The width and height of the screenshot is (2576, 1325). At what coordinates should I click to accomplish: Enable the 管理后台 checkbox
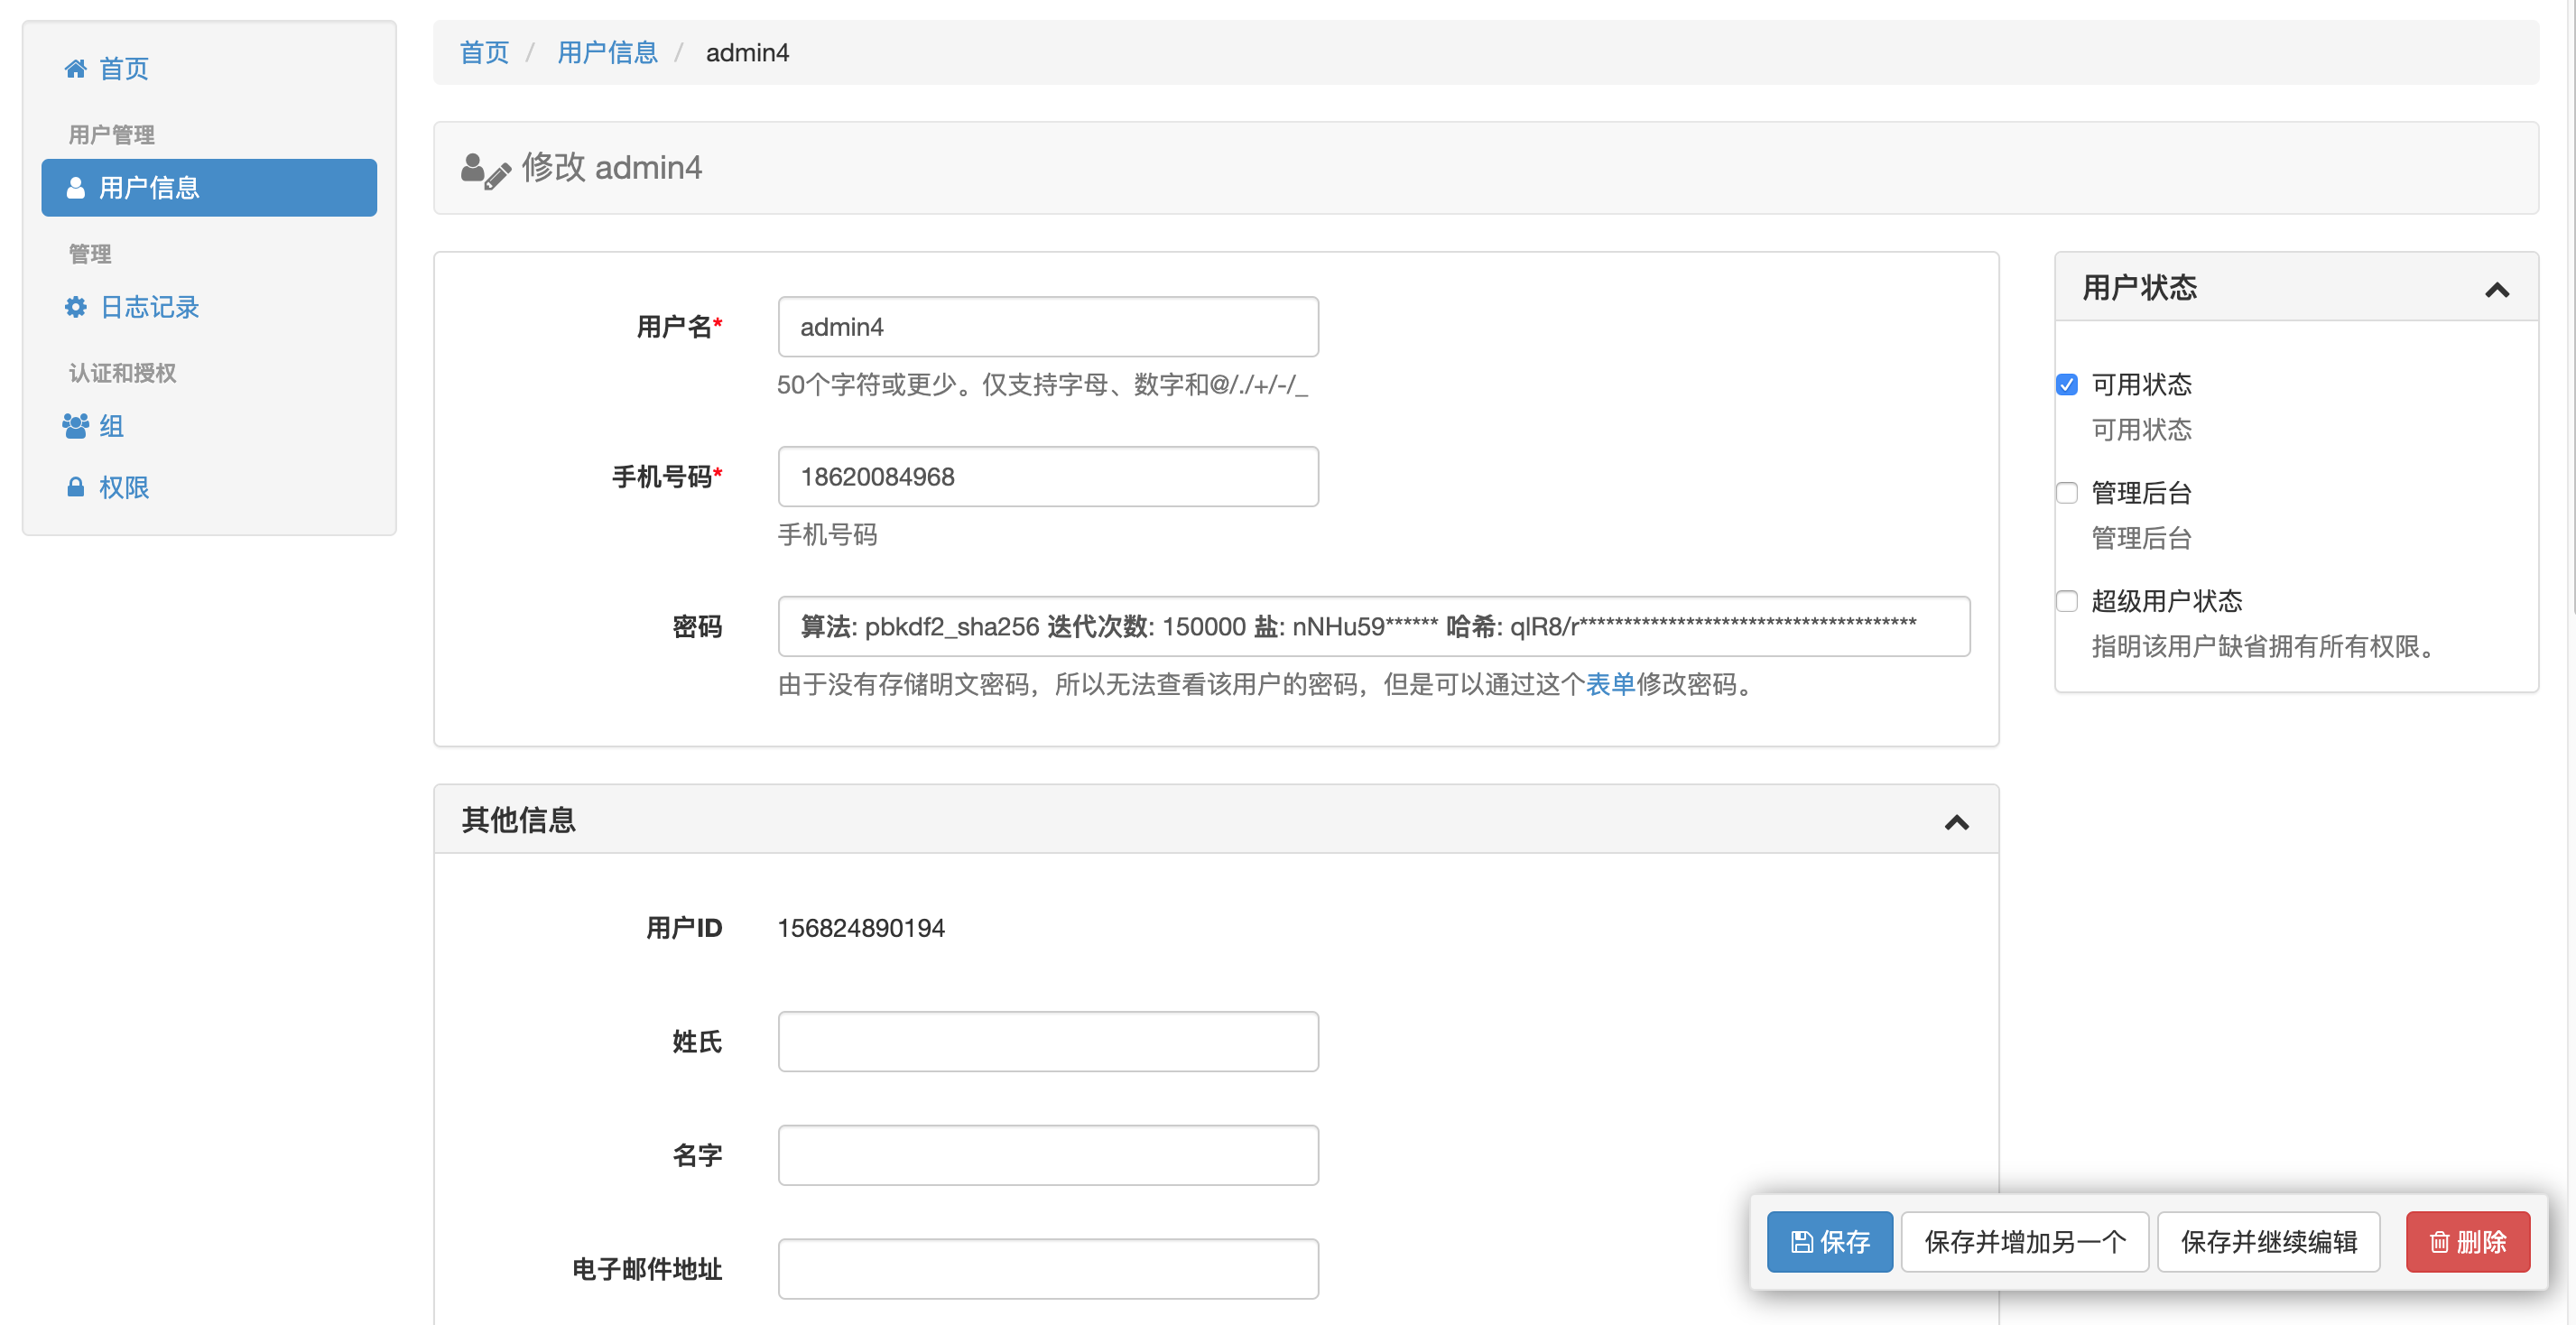pyautogui.click(x=2067, y=492)
